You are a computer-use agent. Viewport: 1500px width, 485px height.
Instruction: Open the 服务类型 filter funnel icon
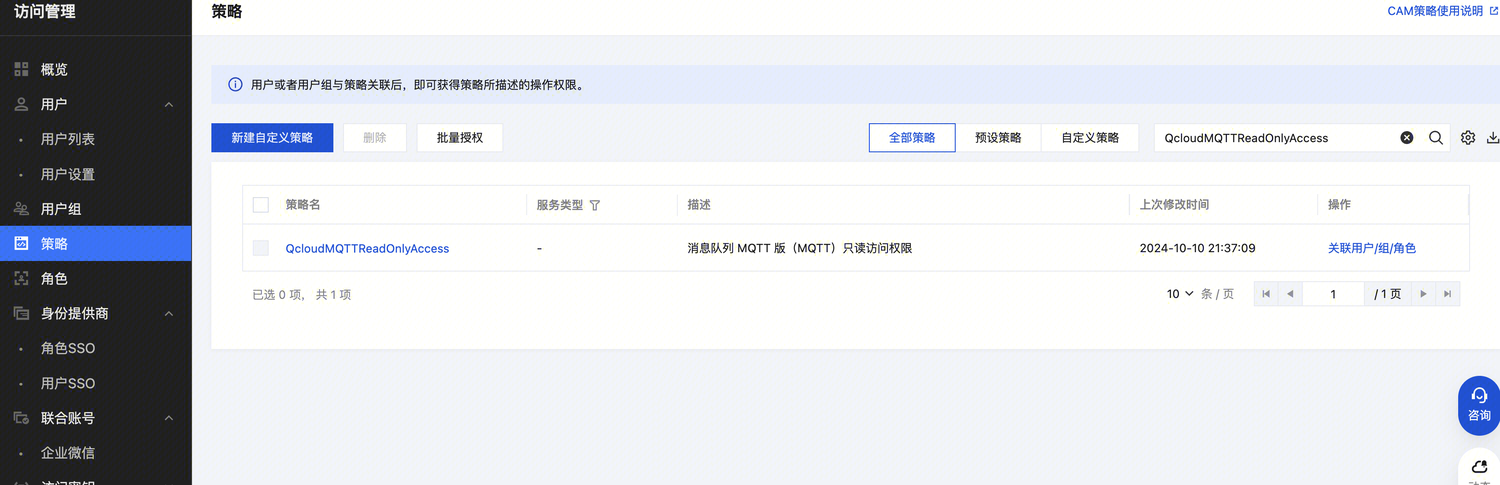pos(595,205)
